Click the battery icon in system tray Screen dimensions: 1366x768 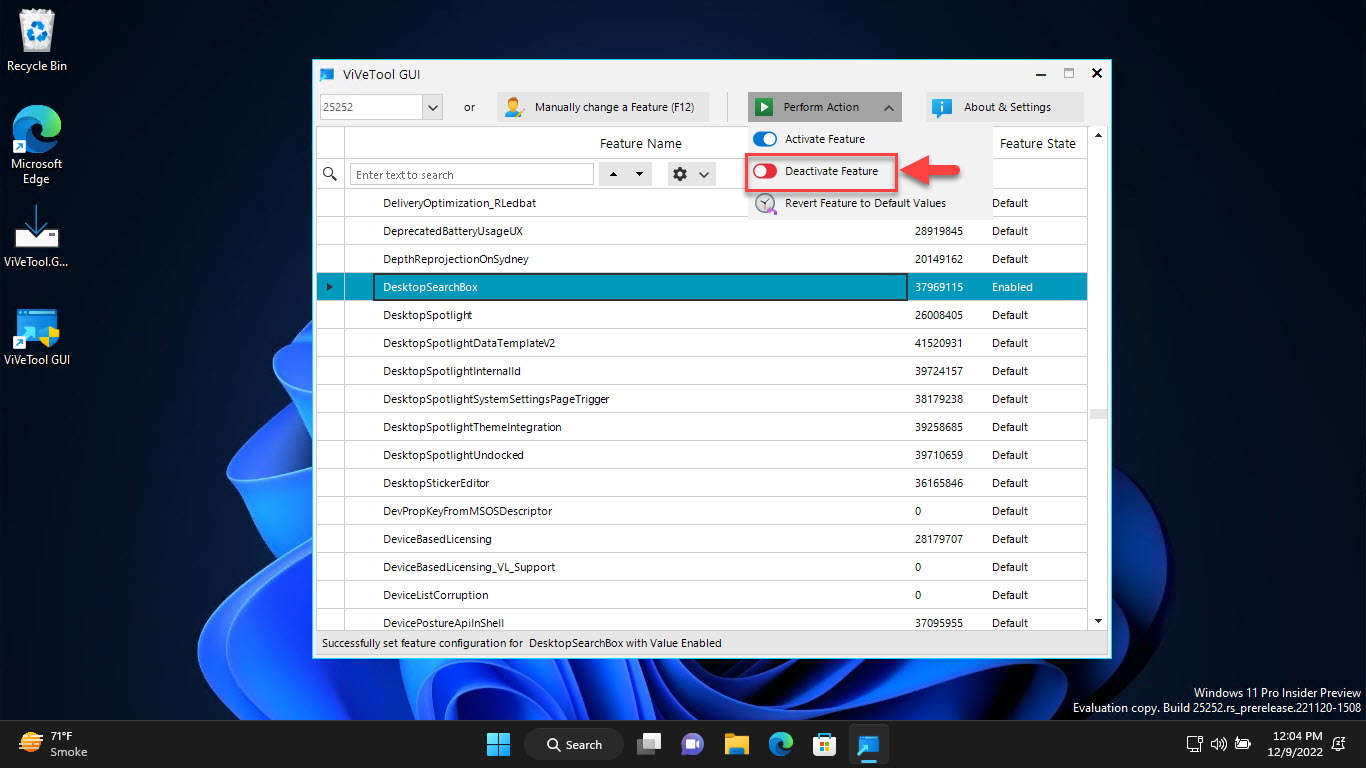point(1242,744)
